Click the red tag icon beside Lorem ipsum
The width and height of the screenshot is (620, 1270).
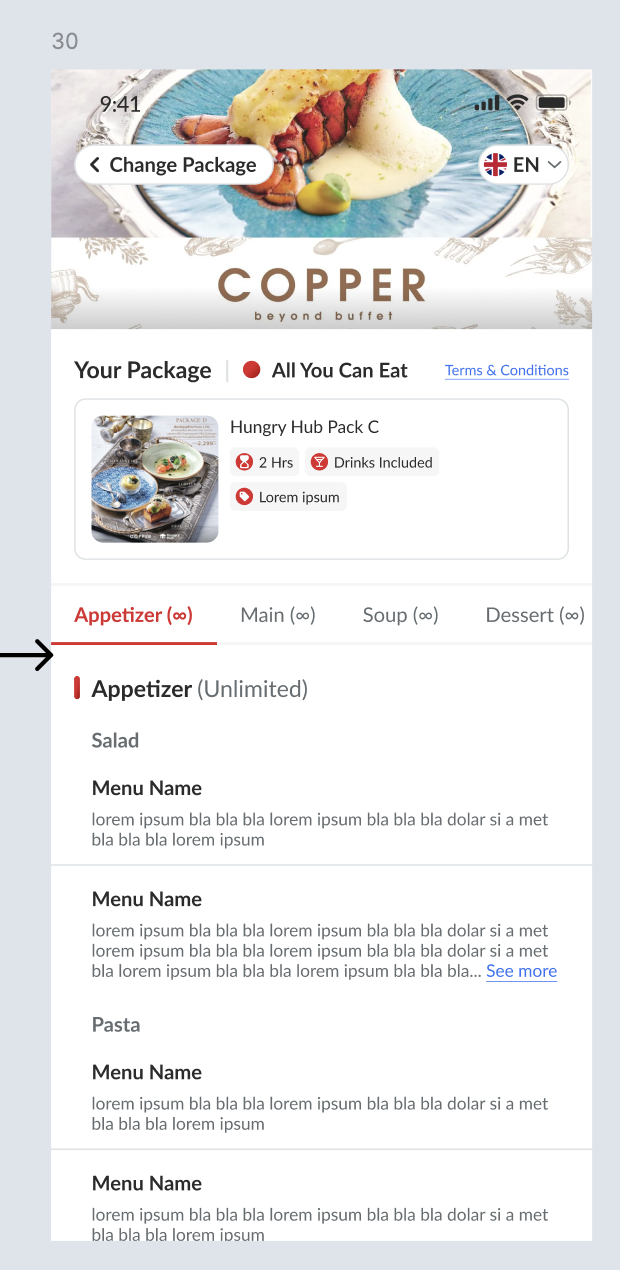pyautogui.click(x=244, y=497)
